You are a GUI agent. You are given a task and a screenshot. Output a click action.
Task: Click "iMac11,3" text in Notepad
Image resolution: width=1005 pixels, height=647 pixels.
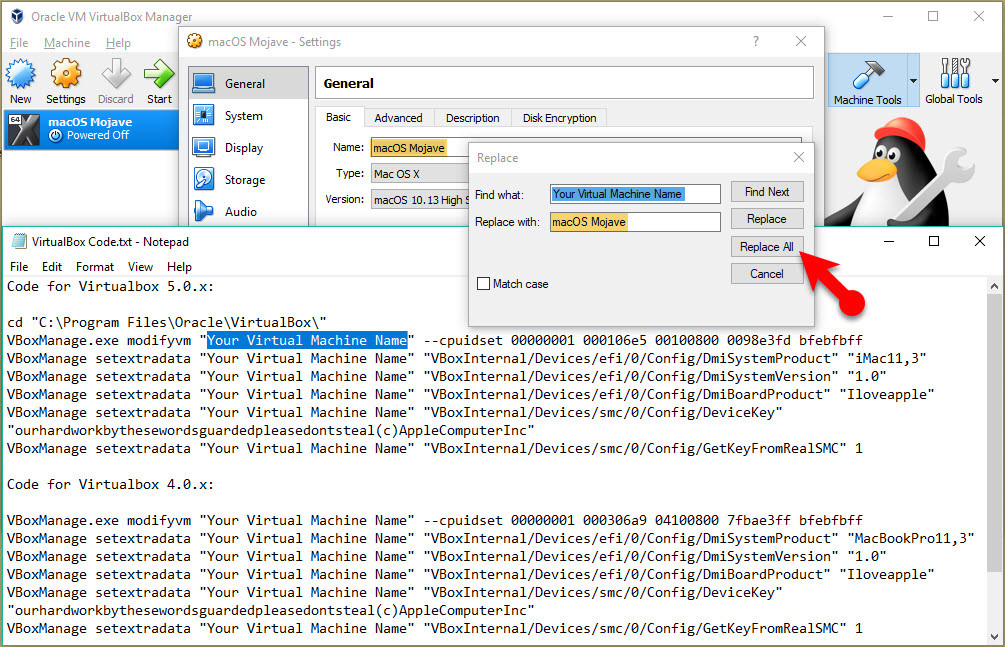[x=886, y=358]
